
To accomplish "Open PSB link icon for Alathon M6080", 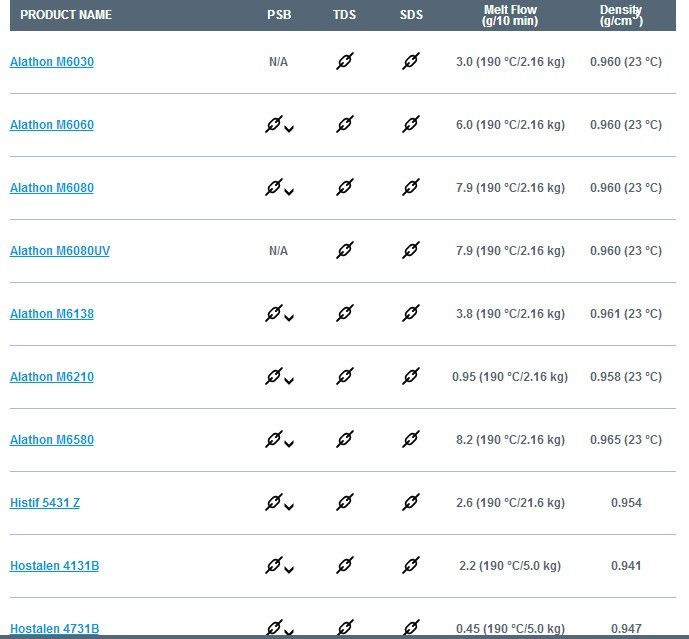I will (x=274, y=187).
